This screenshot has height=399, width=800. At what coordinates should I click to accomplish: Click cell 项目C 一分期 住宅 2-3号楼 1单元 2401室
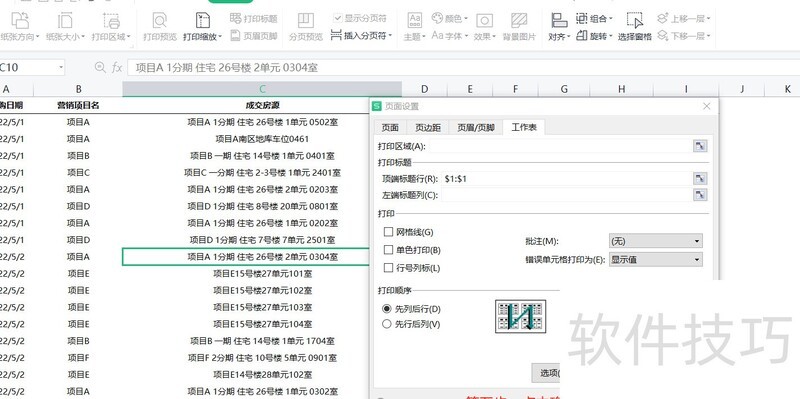(262, 172)
